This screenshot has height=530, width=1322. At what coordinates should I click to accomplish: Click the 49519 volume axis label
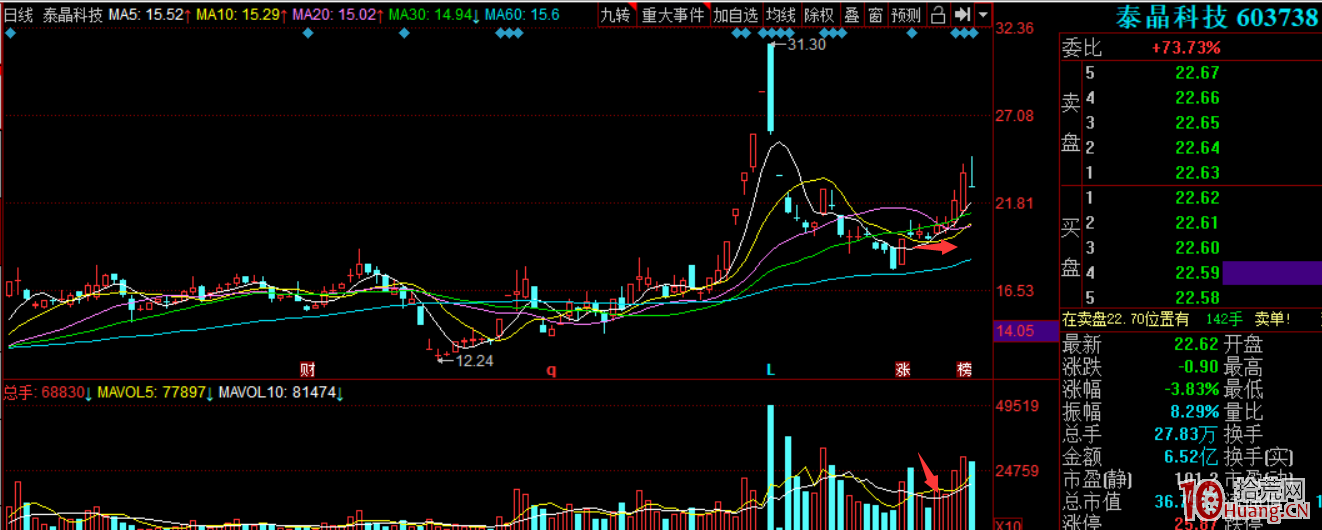click(1018, 407)
